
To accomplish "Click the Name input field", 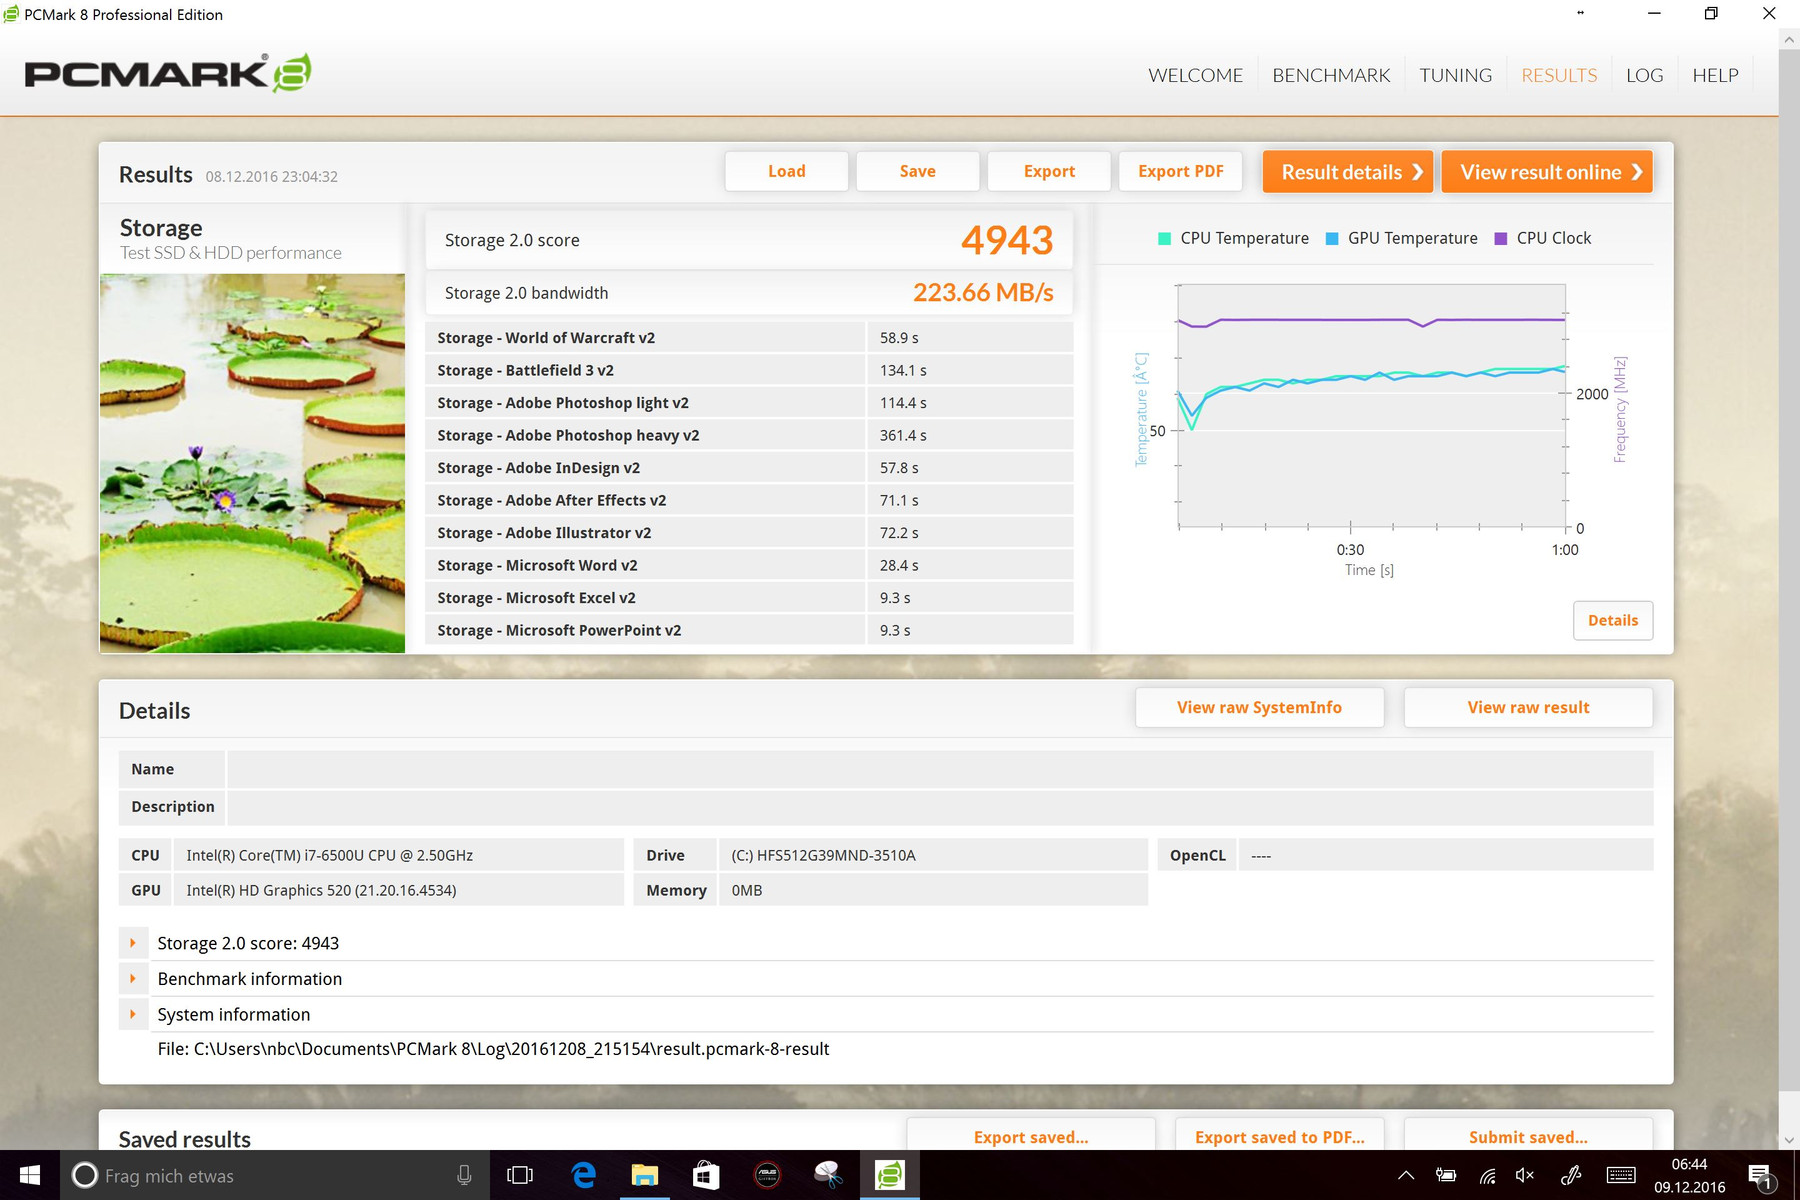I will click(x=939, y=769).
